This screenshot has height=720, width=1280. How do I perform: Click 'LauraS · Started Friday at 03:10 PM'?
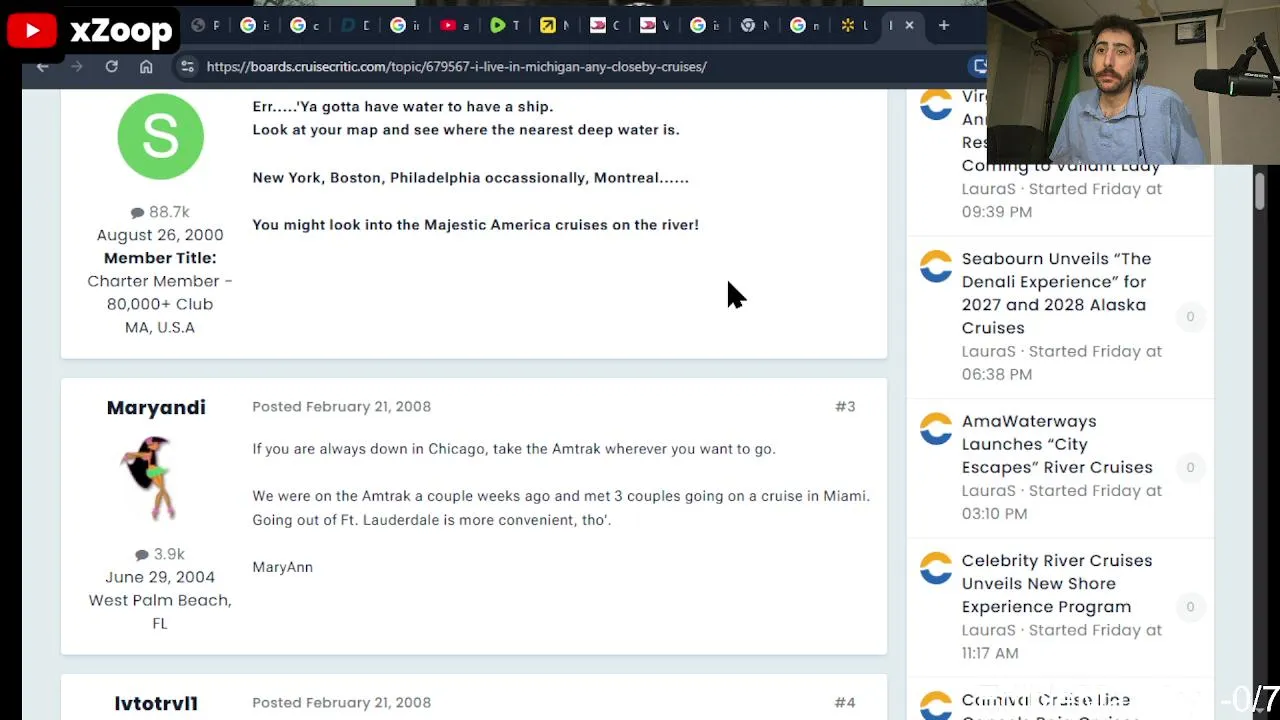pyautogui.click(x=1062, y=502)
